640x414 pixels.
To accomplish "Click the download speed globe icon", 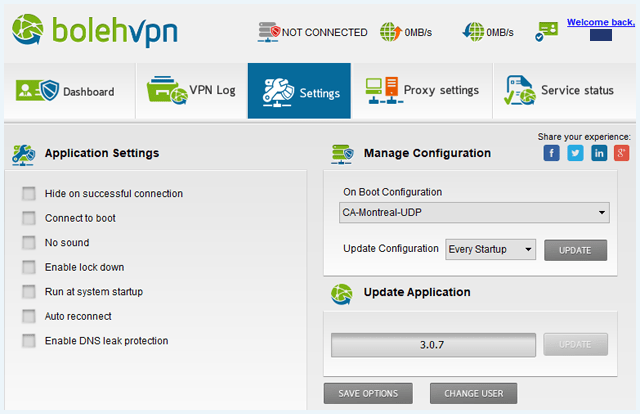I will click(x=473, y=31).
